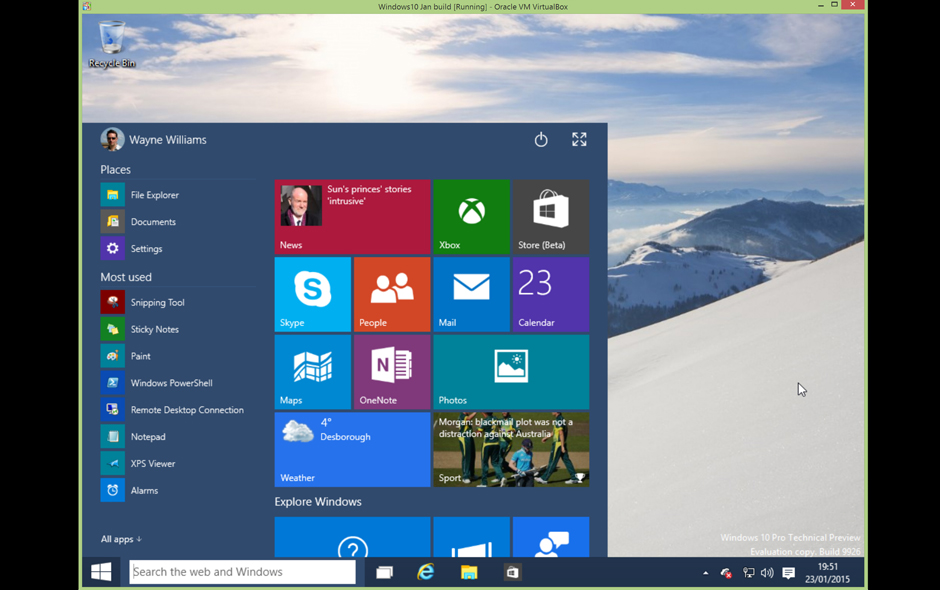The width and height of the screenshot is (940, 590).
Task: Open the News tile headline
Action: [352, 217]
